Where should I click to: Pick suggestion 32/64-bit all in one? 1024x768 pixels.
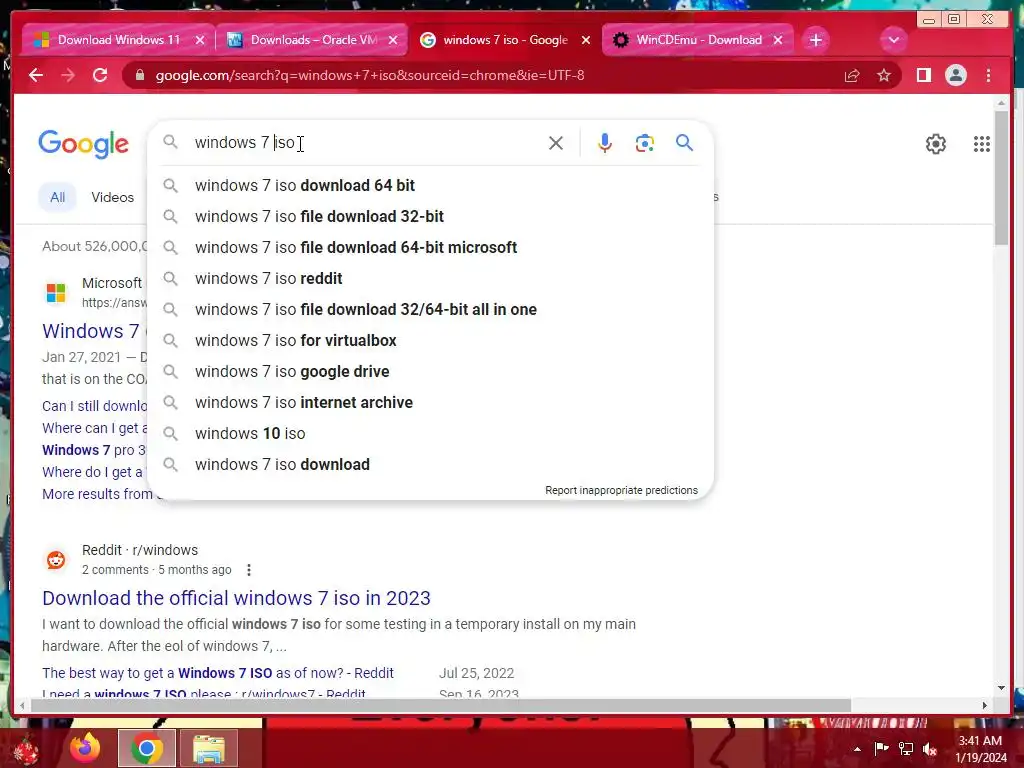[431, 310]
